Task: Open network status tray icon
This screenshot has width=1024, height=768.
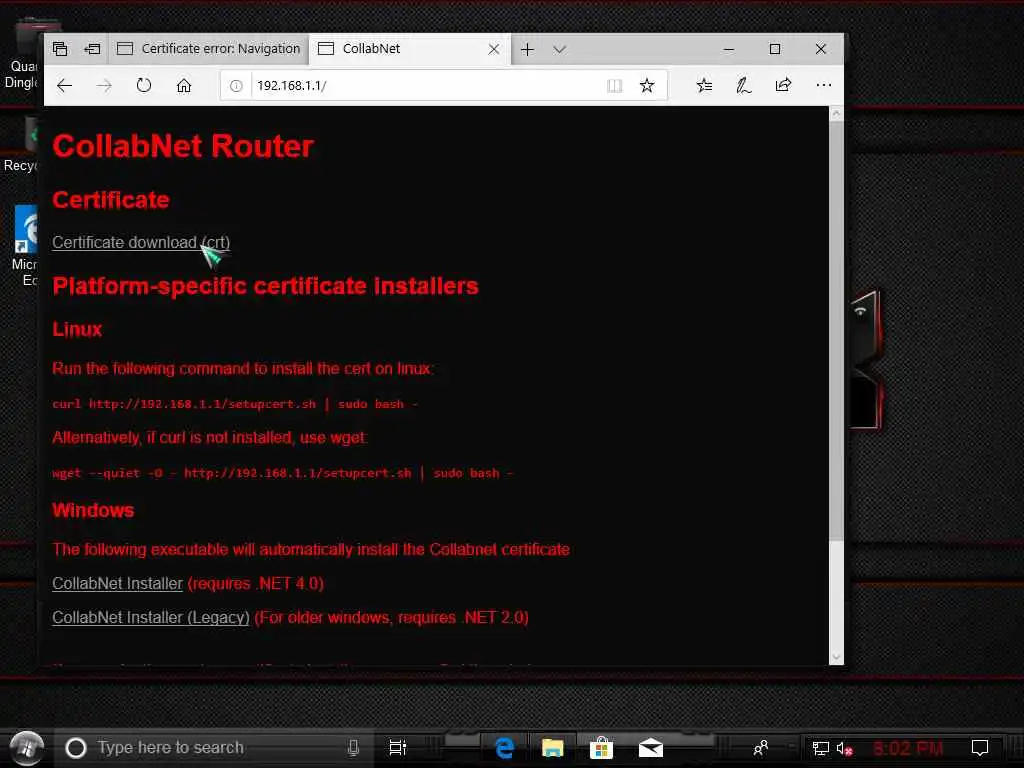Action: 820,748
